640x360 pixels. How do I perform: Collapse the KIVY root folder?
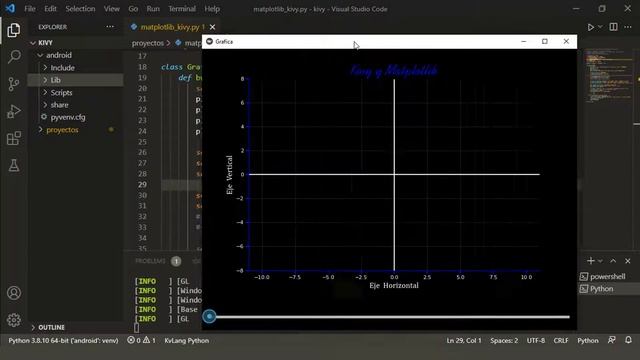[33, 42]
